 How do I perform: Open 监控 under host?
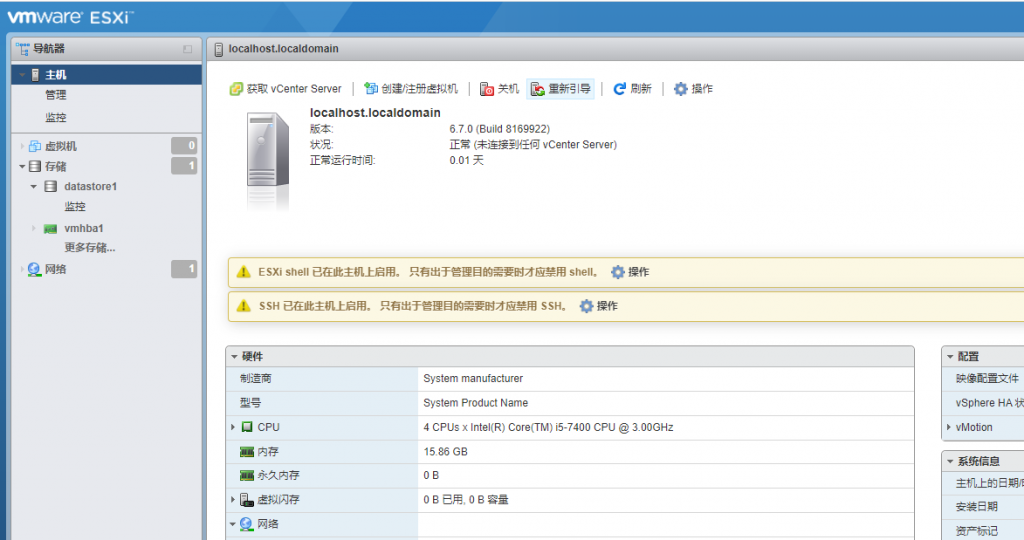point(56,118)
